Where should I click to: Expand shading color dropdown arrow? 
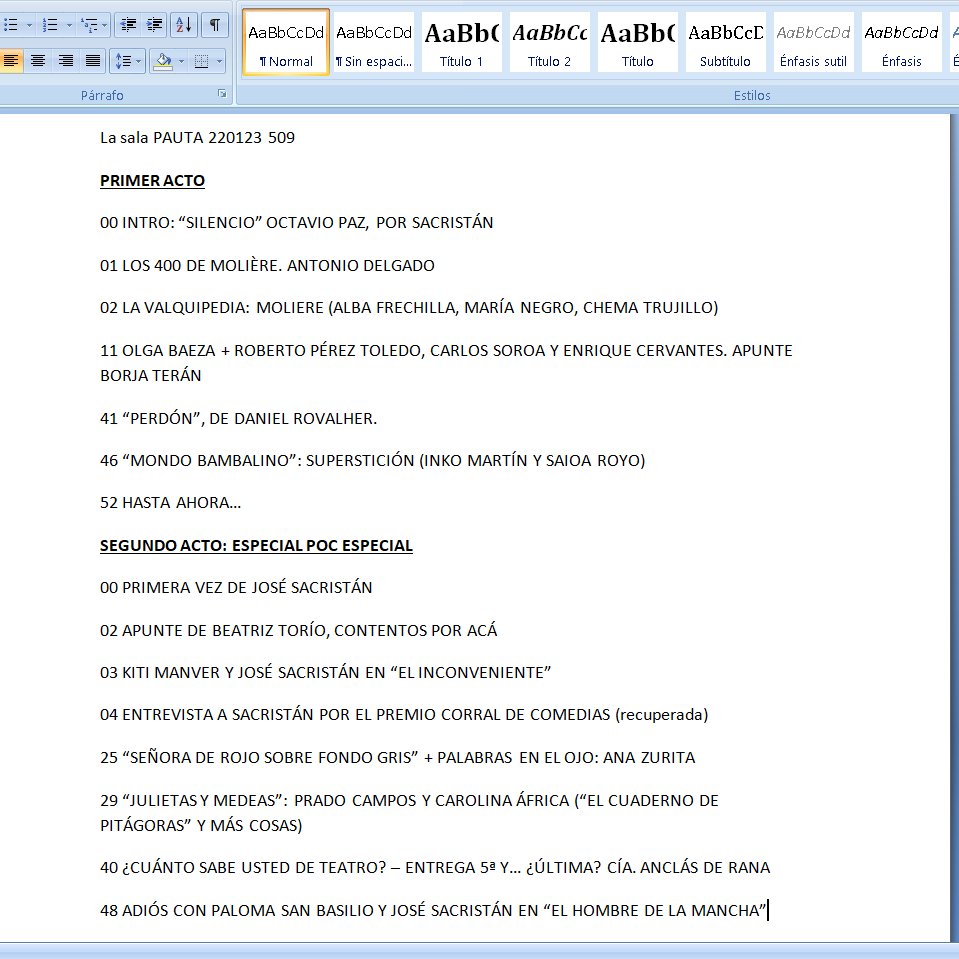pos(181,61)
